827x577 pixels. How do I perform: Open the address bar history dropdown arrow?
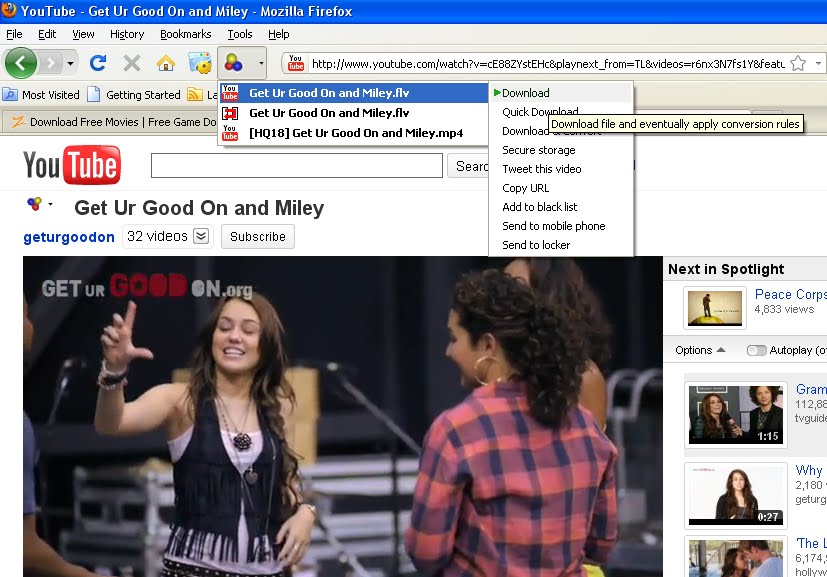click(x=818, y=63)
